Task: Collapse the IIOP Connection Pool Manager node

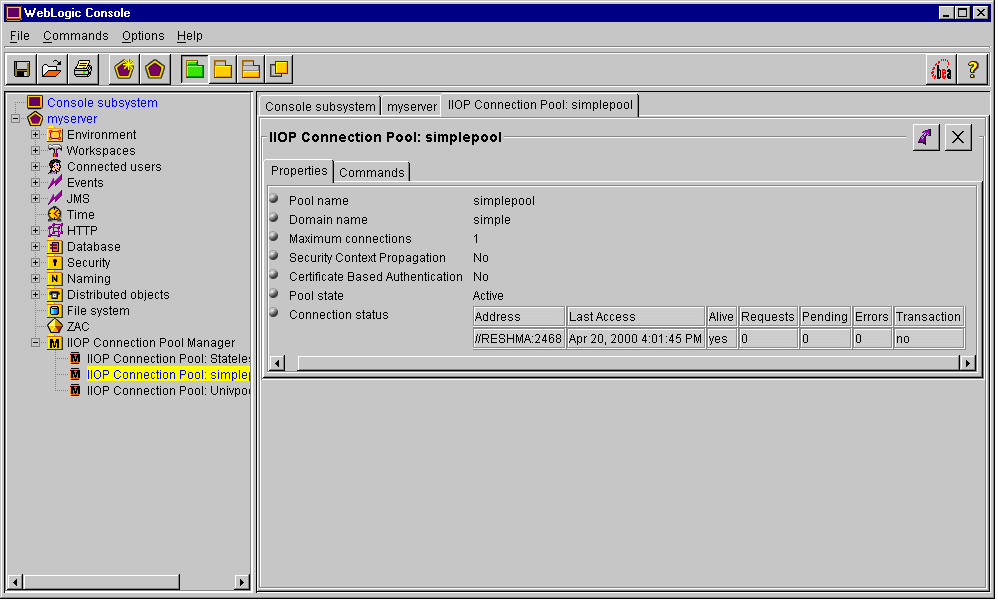Action: 36,343
